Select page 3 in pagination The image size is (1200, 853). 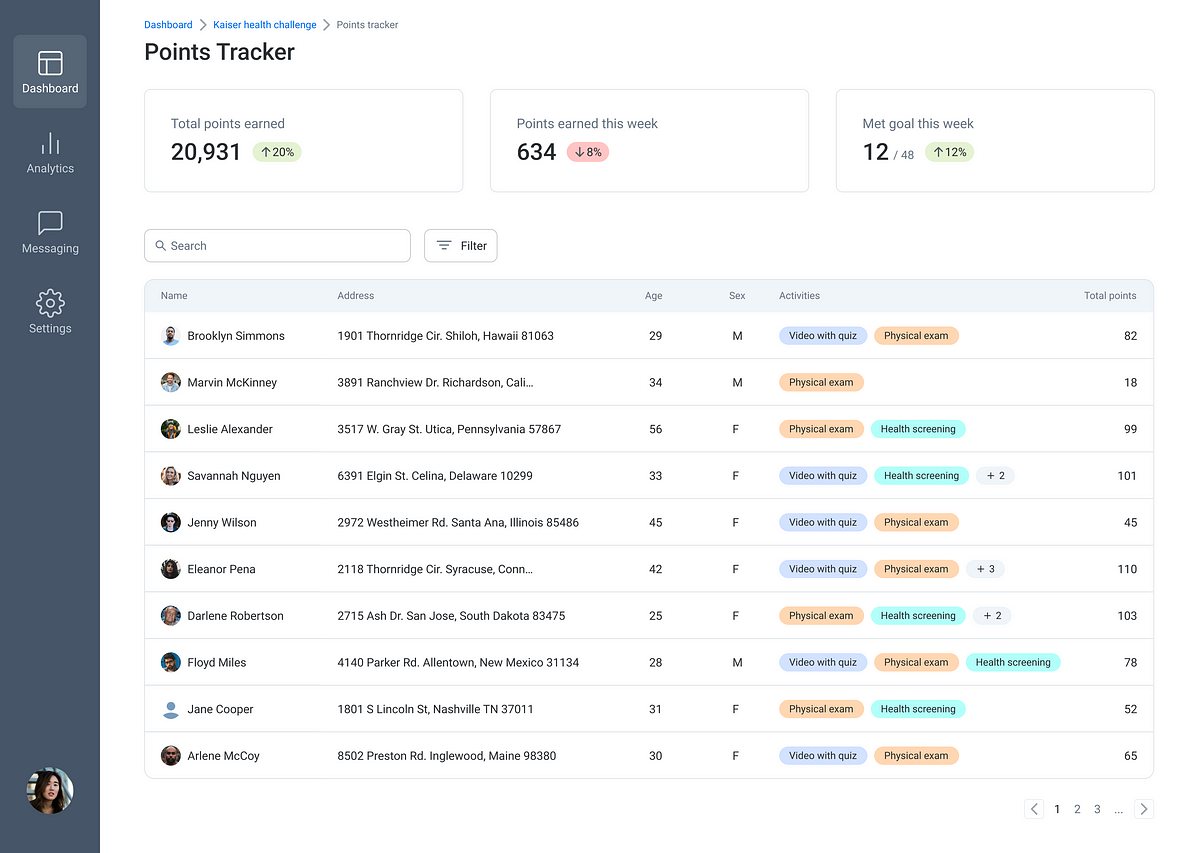tap(1097, 809)
